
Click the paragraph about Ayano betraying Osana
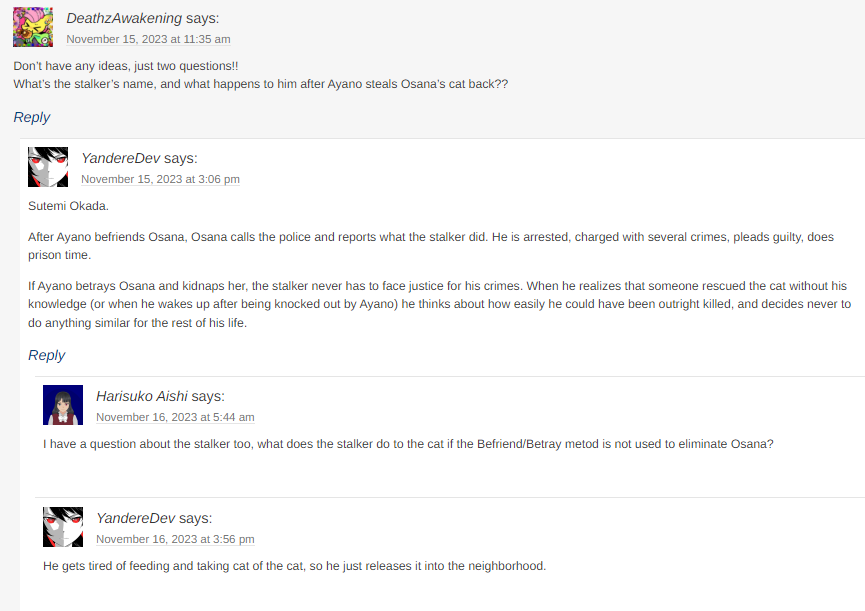[440, 304]
